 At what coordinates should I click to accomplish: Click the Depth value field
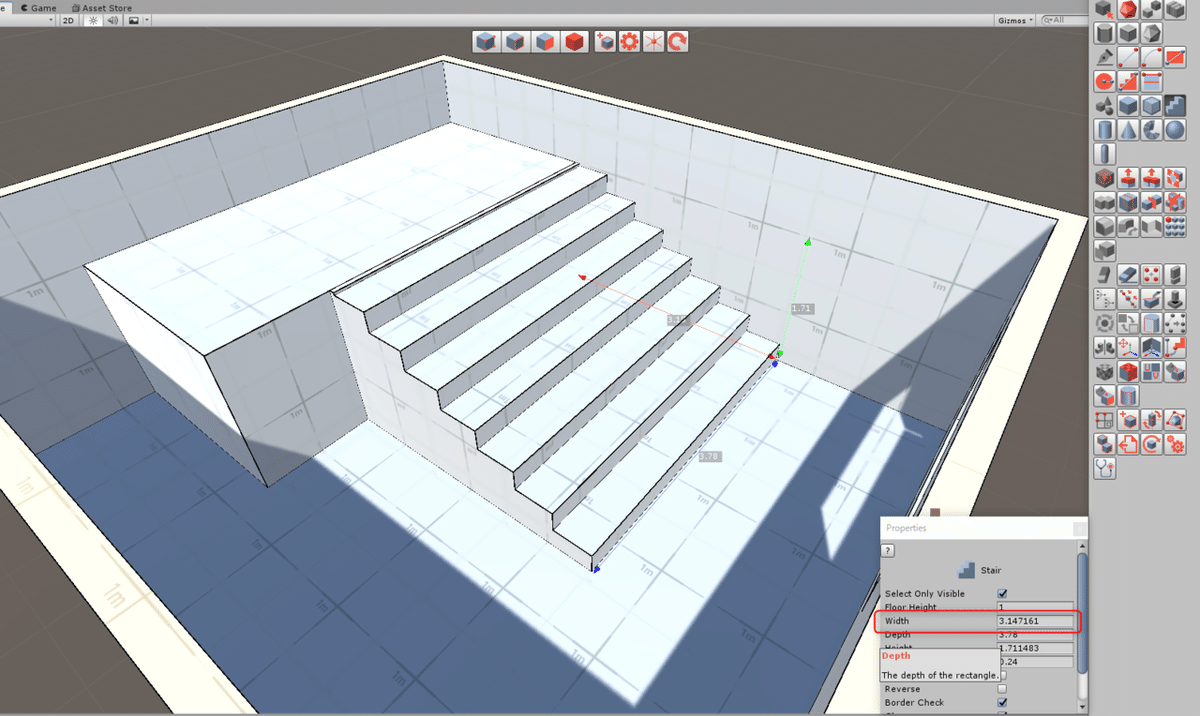click(1035, 635)
